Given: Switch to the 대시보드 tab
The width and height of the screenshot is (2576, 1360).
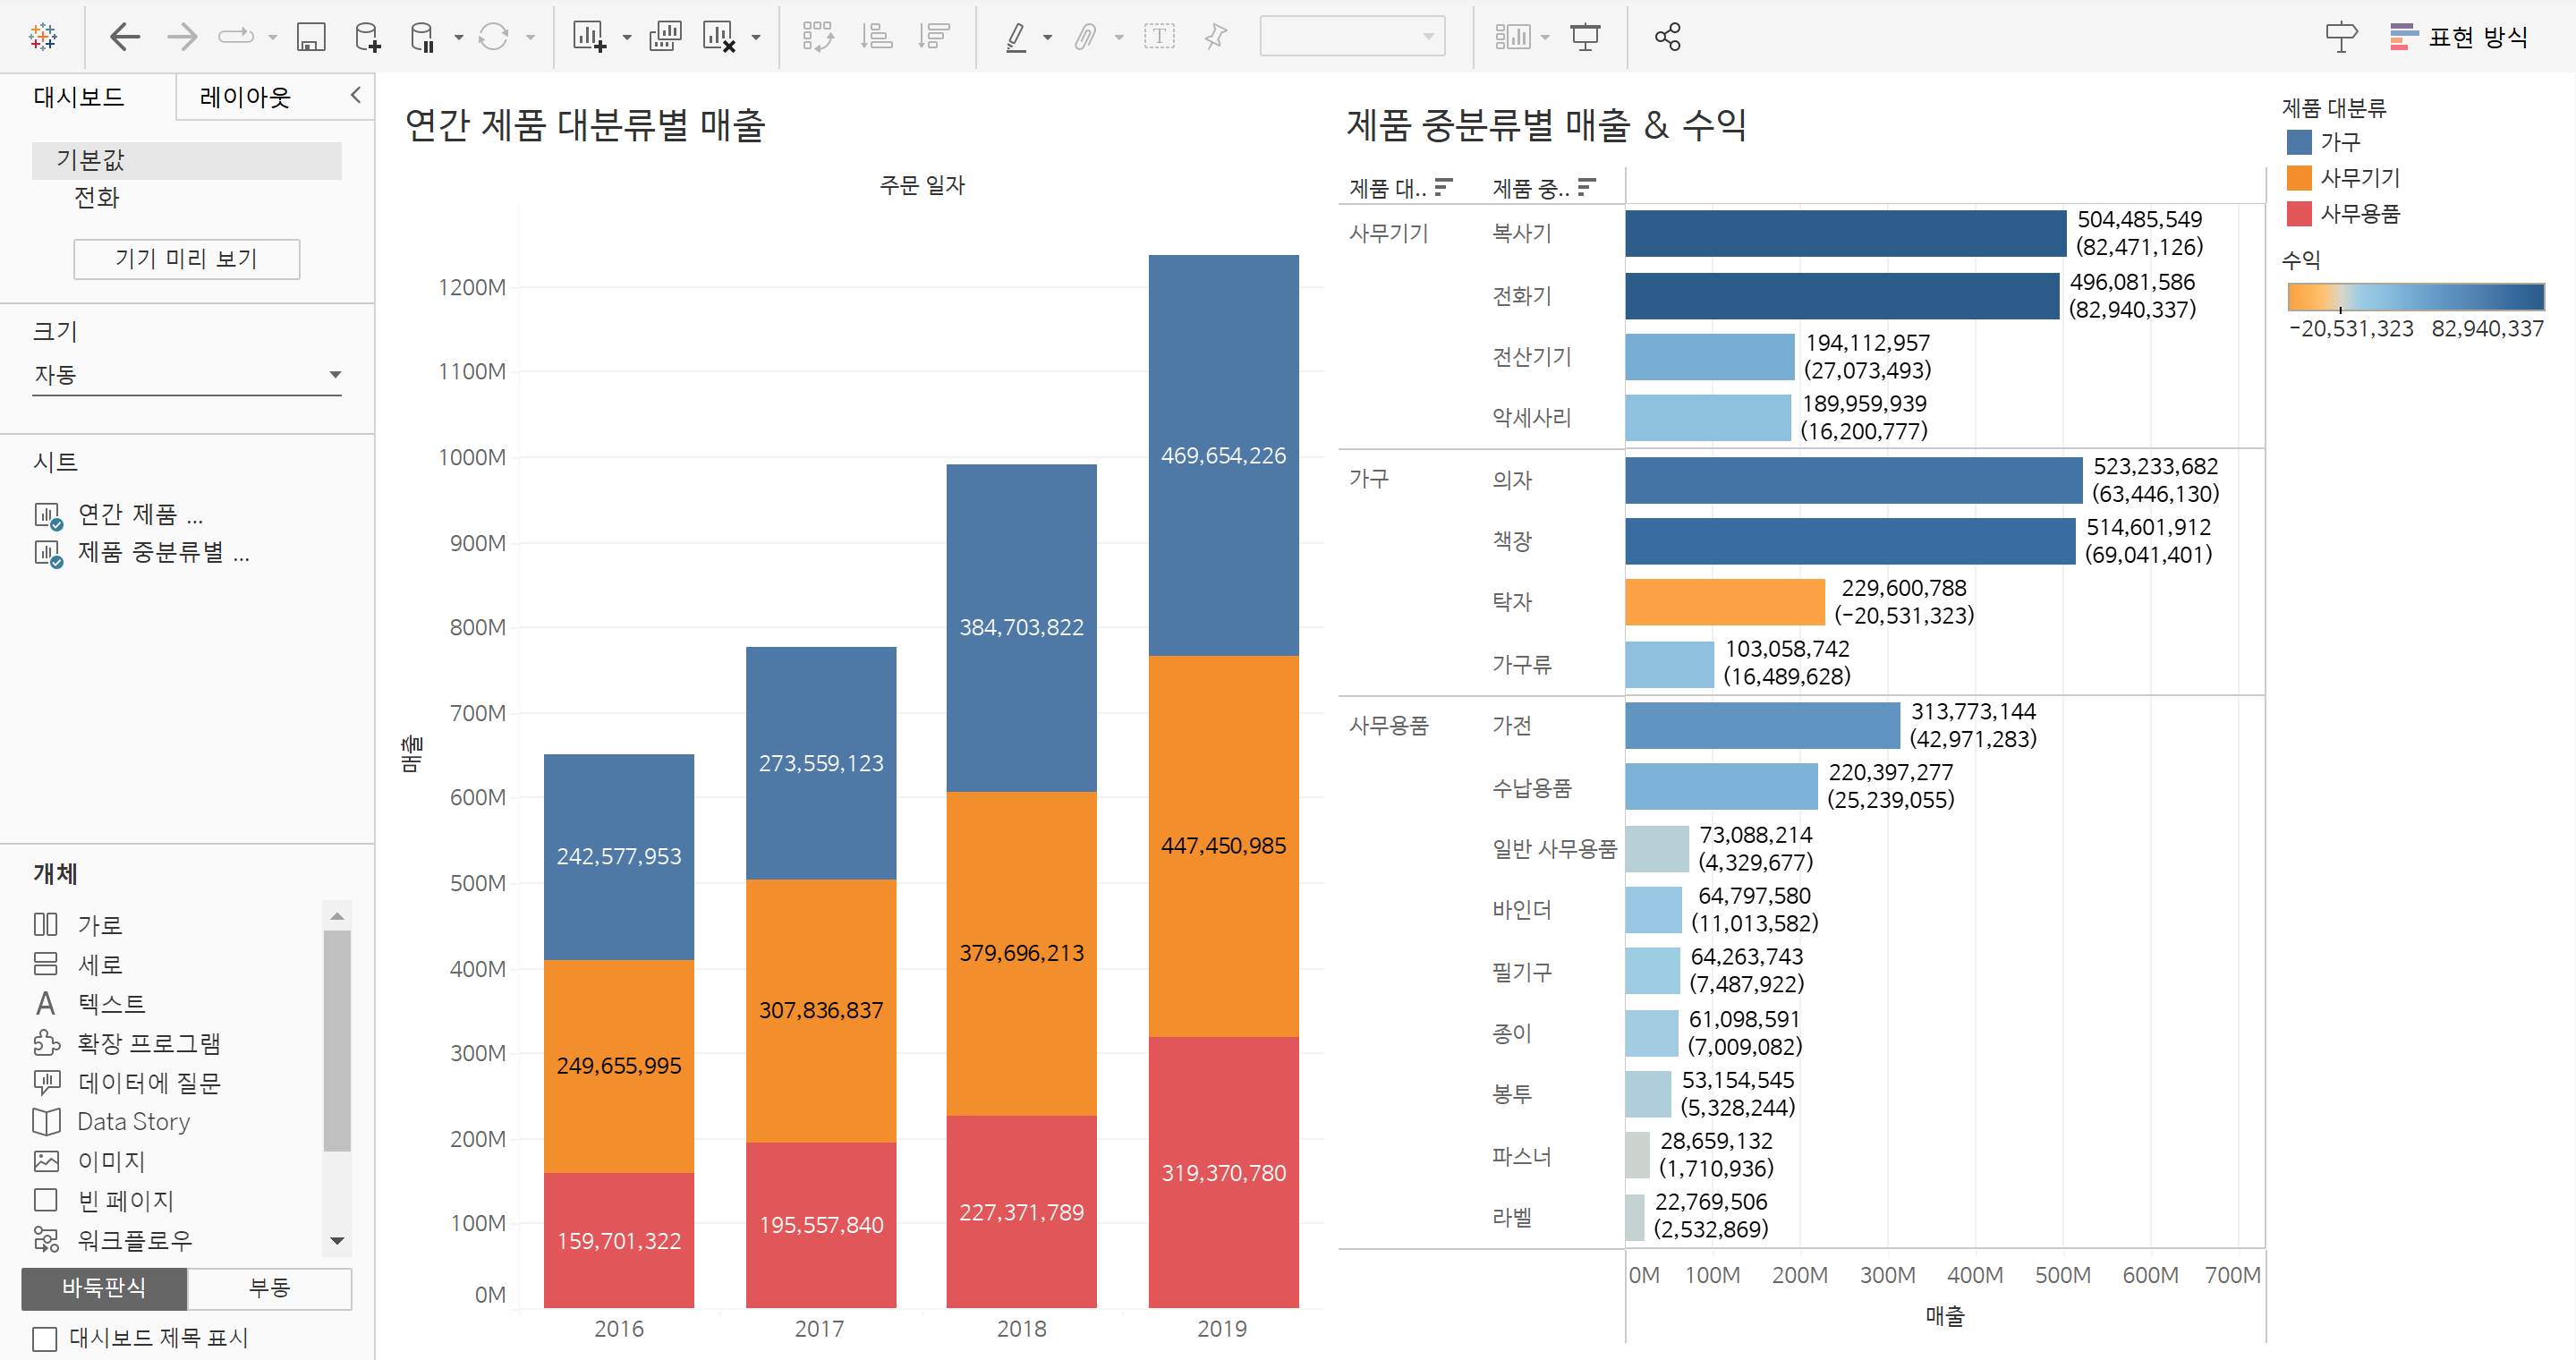Looking at the screenshot, I should 79,97.
